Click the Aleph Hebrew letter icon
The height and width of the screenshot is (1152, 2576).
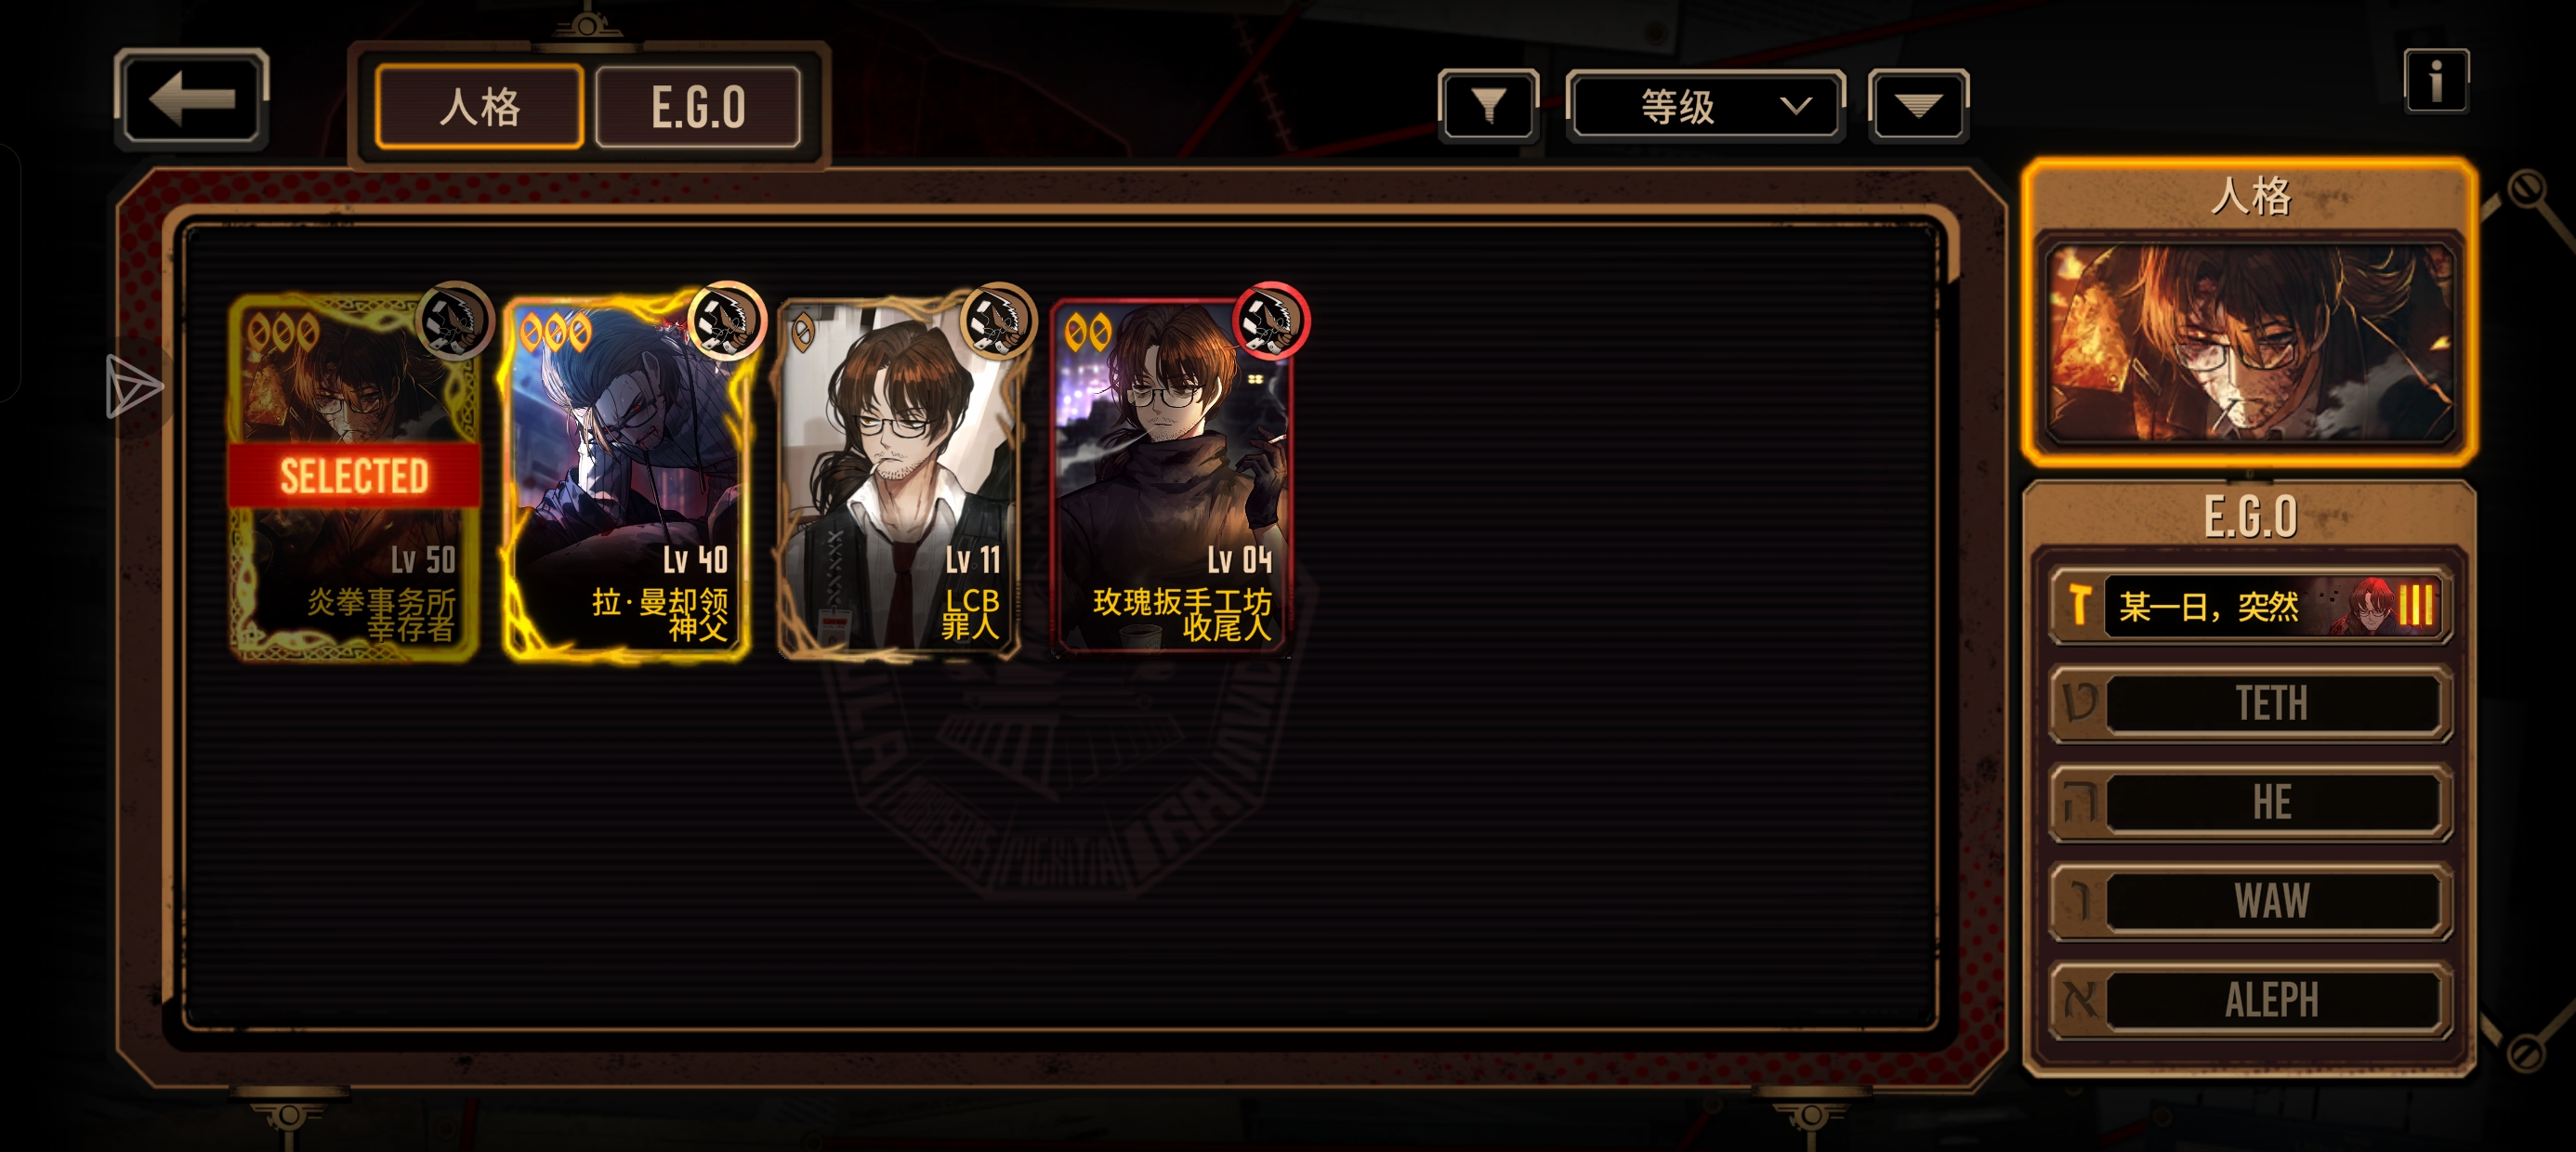[2080, 999]
